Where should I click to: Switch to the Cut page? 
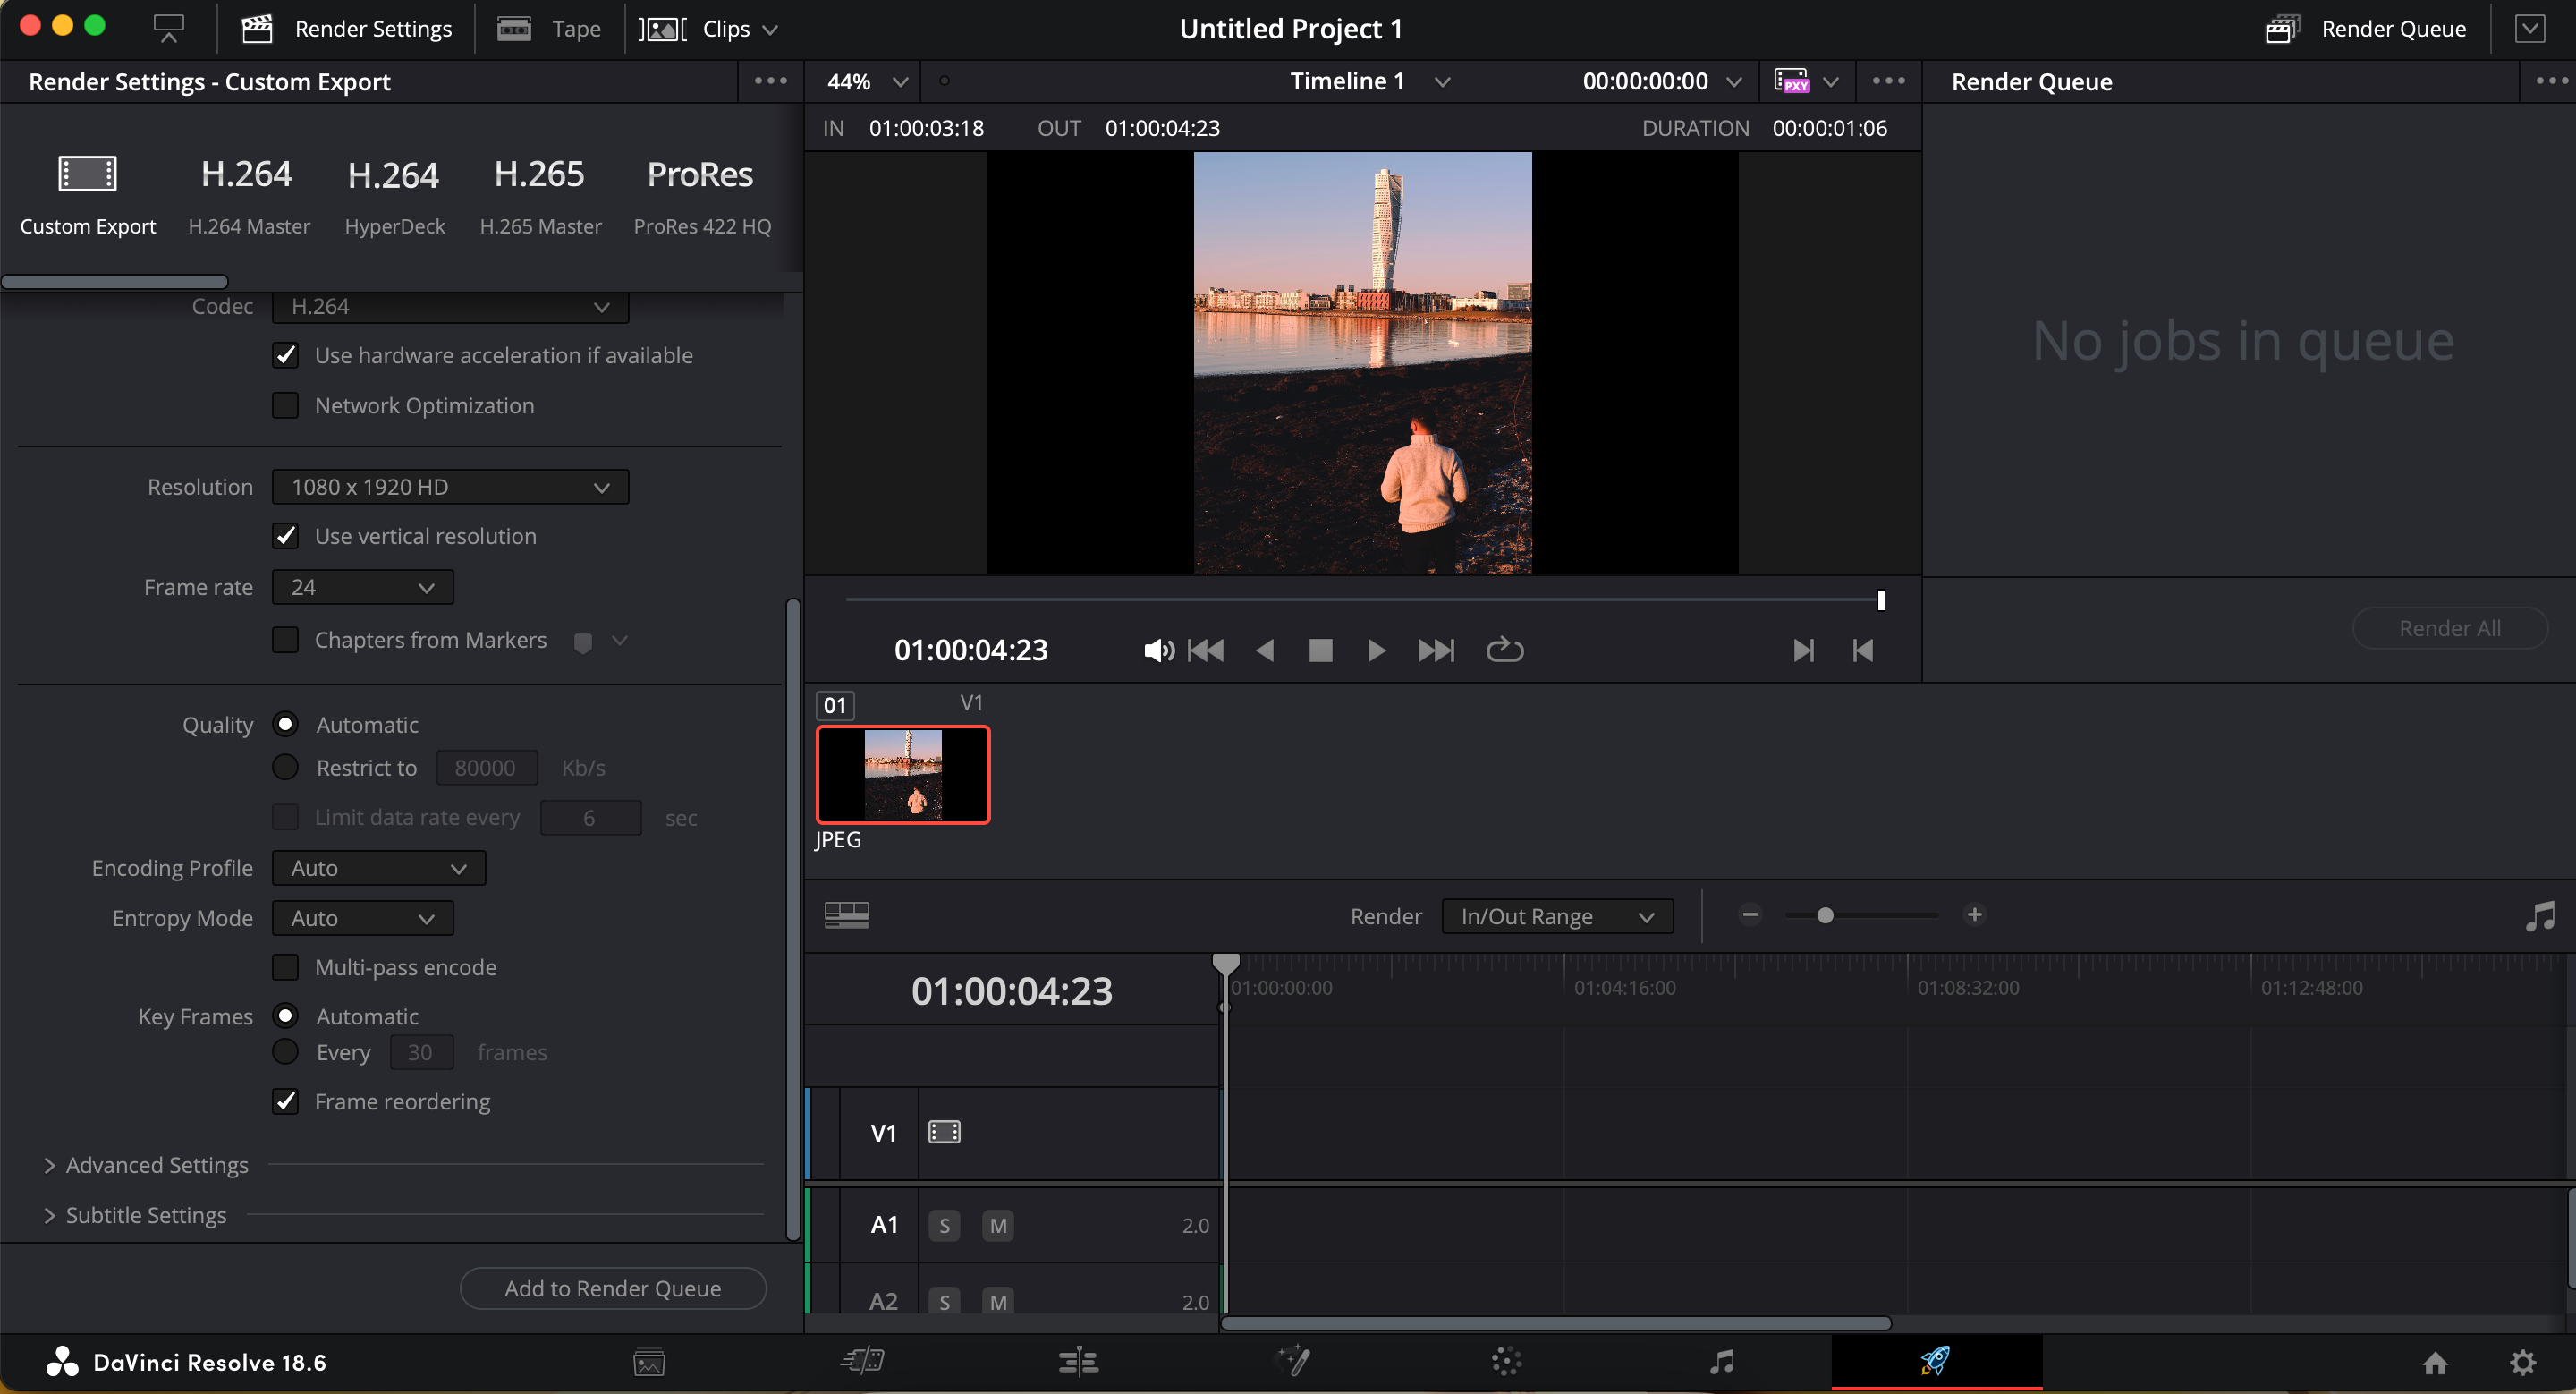[862, 1362]
